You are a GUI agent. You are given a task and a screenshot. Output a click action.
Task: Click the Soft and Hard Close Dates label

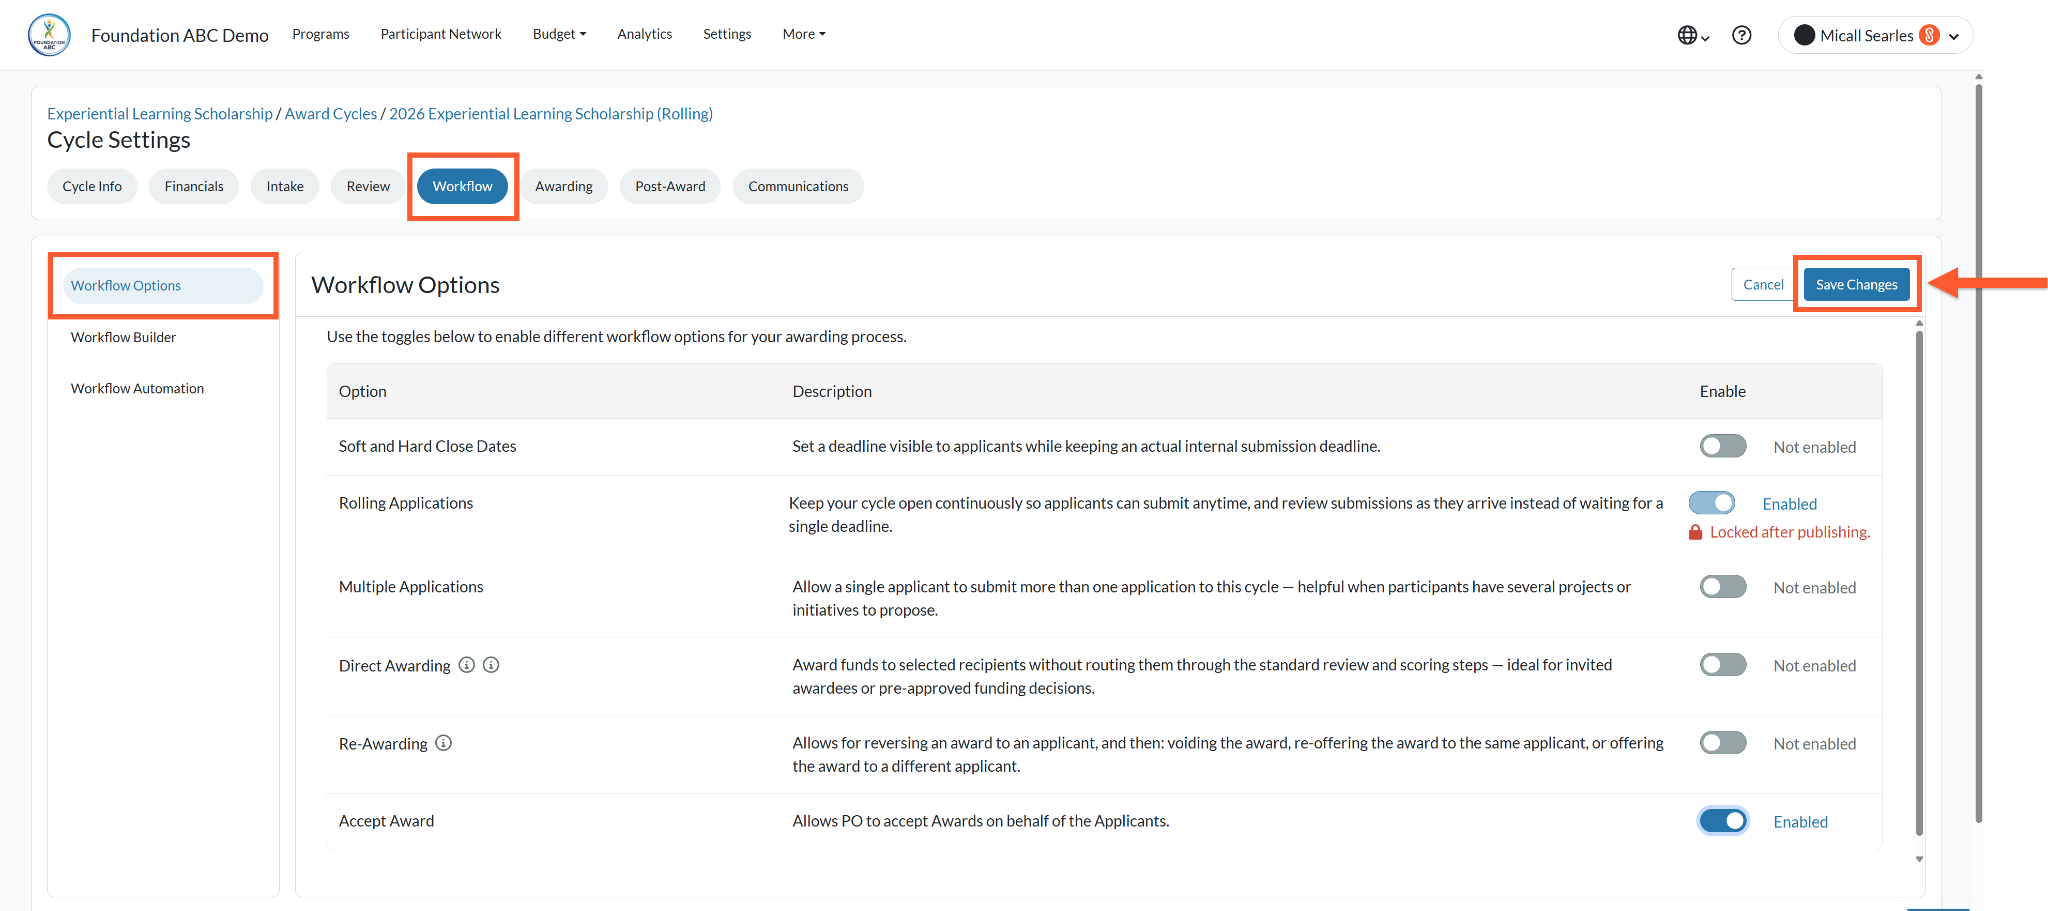tap(427, 446)
